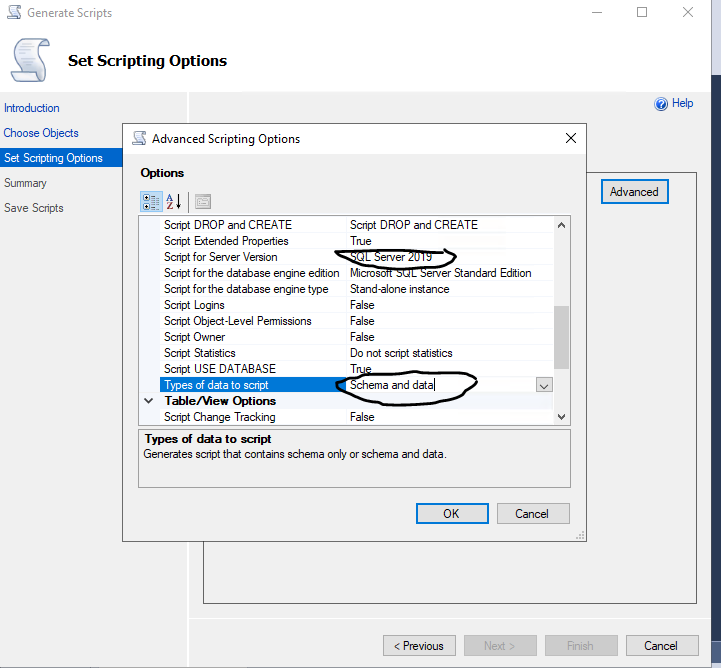Cancel the Advanced Scripting Options dialog
The image size is (721, 668).
[532, 513]
